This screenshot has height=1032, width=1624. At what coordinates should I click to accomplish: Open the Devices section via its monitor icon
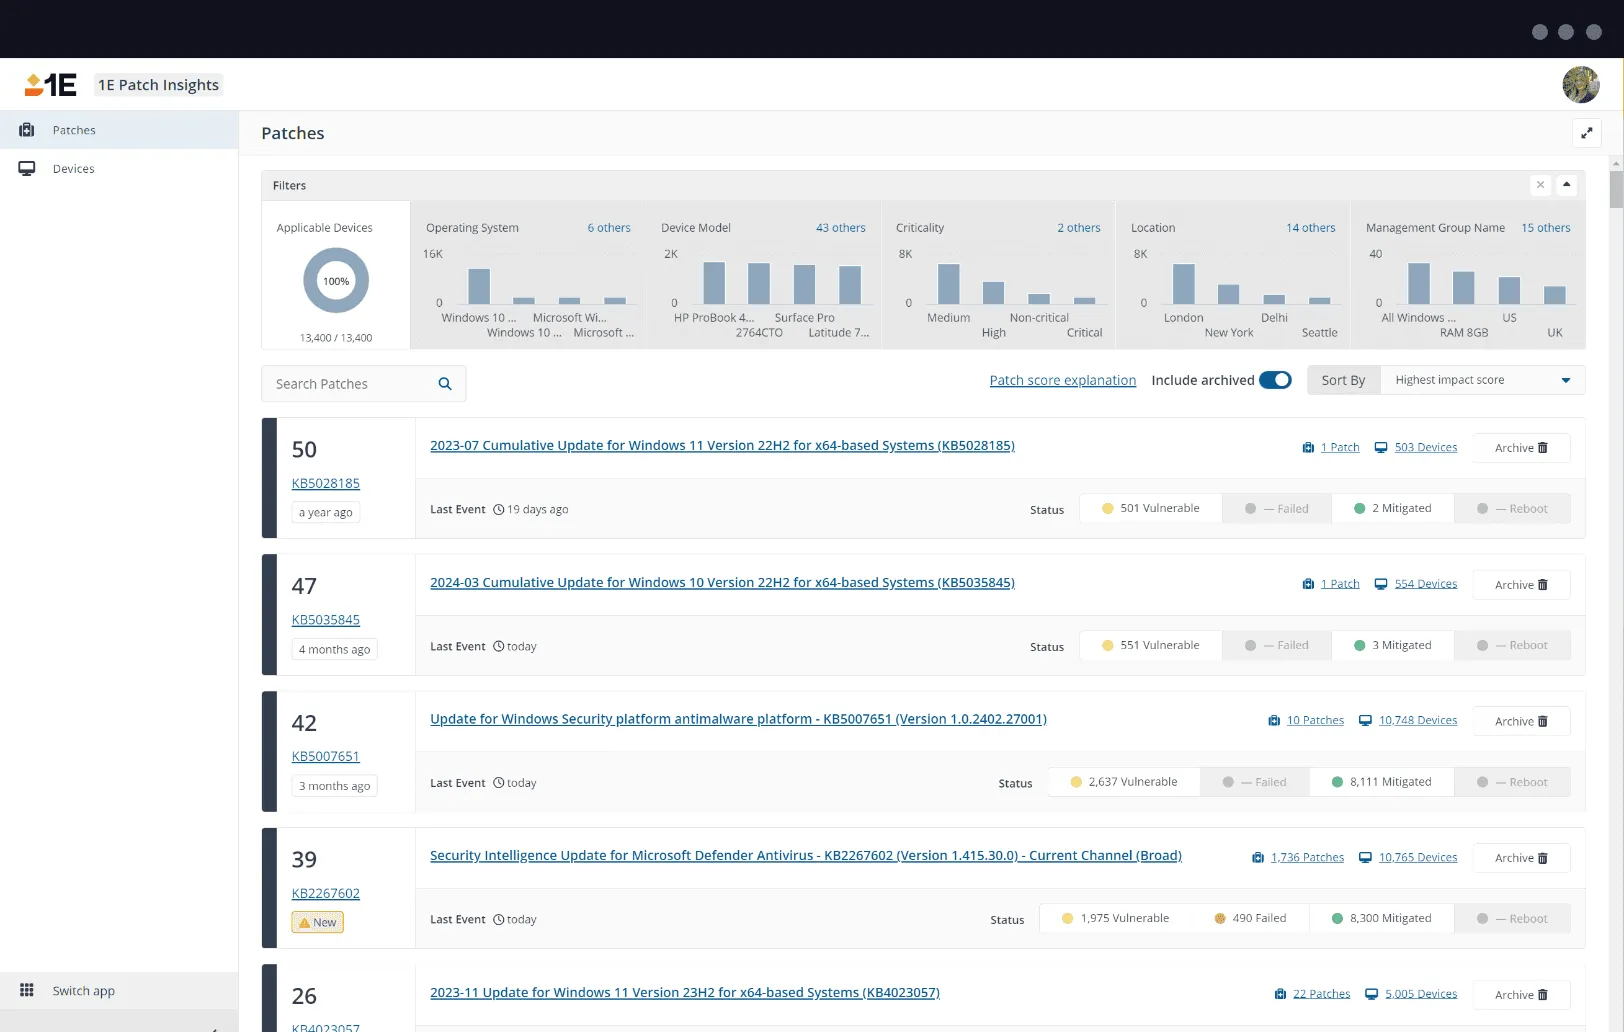pos(26,168)
